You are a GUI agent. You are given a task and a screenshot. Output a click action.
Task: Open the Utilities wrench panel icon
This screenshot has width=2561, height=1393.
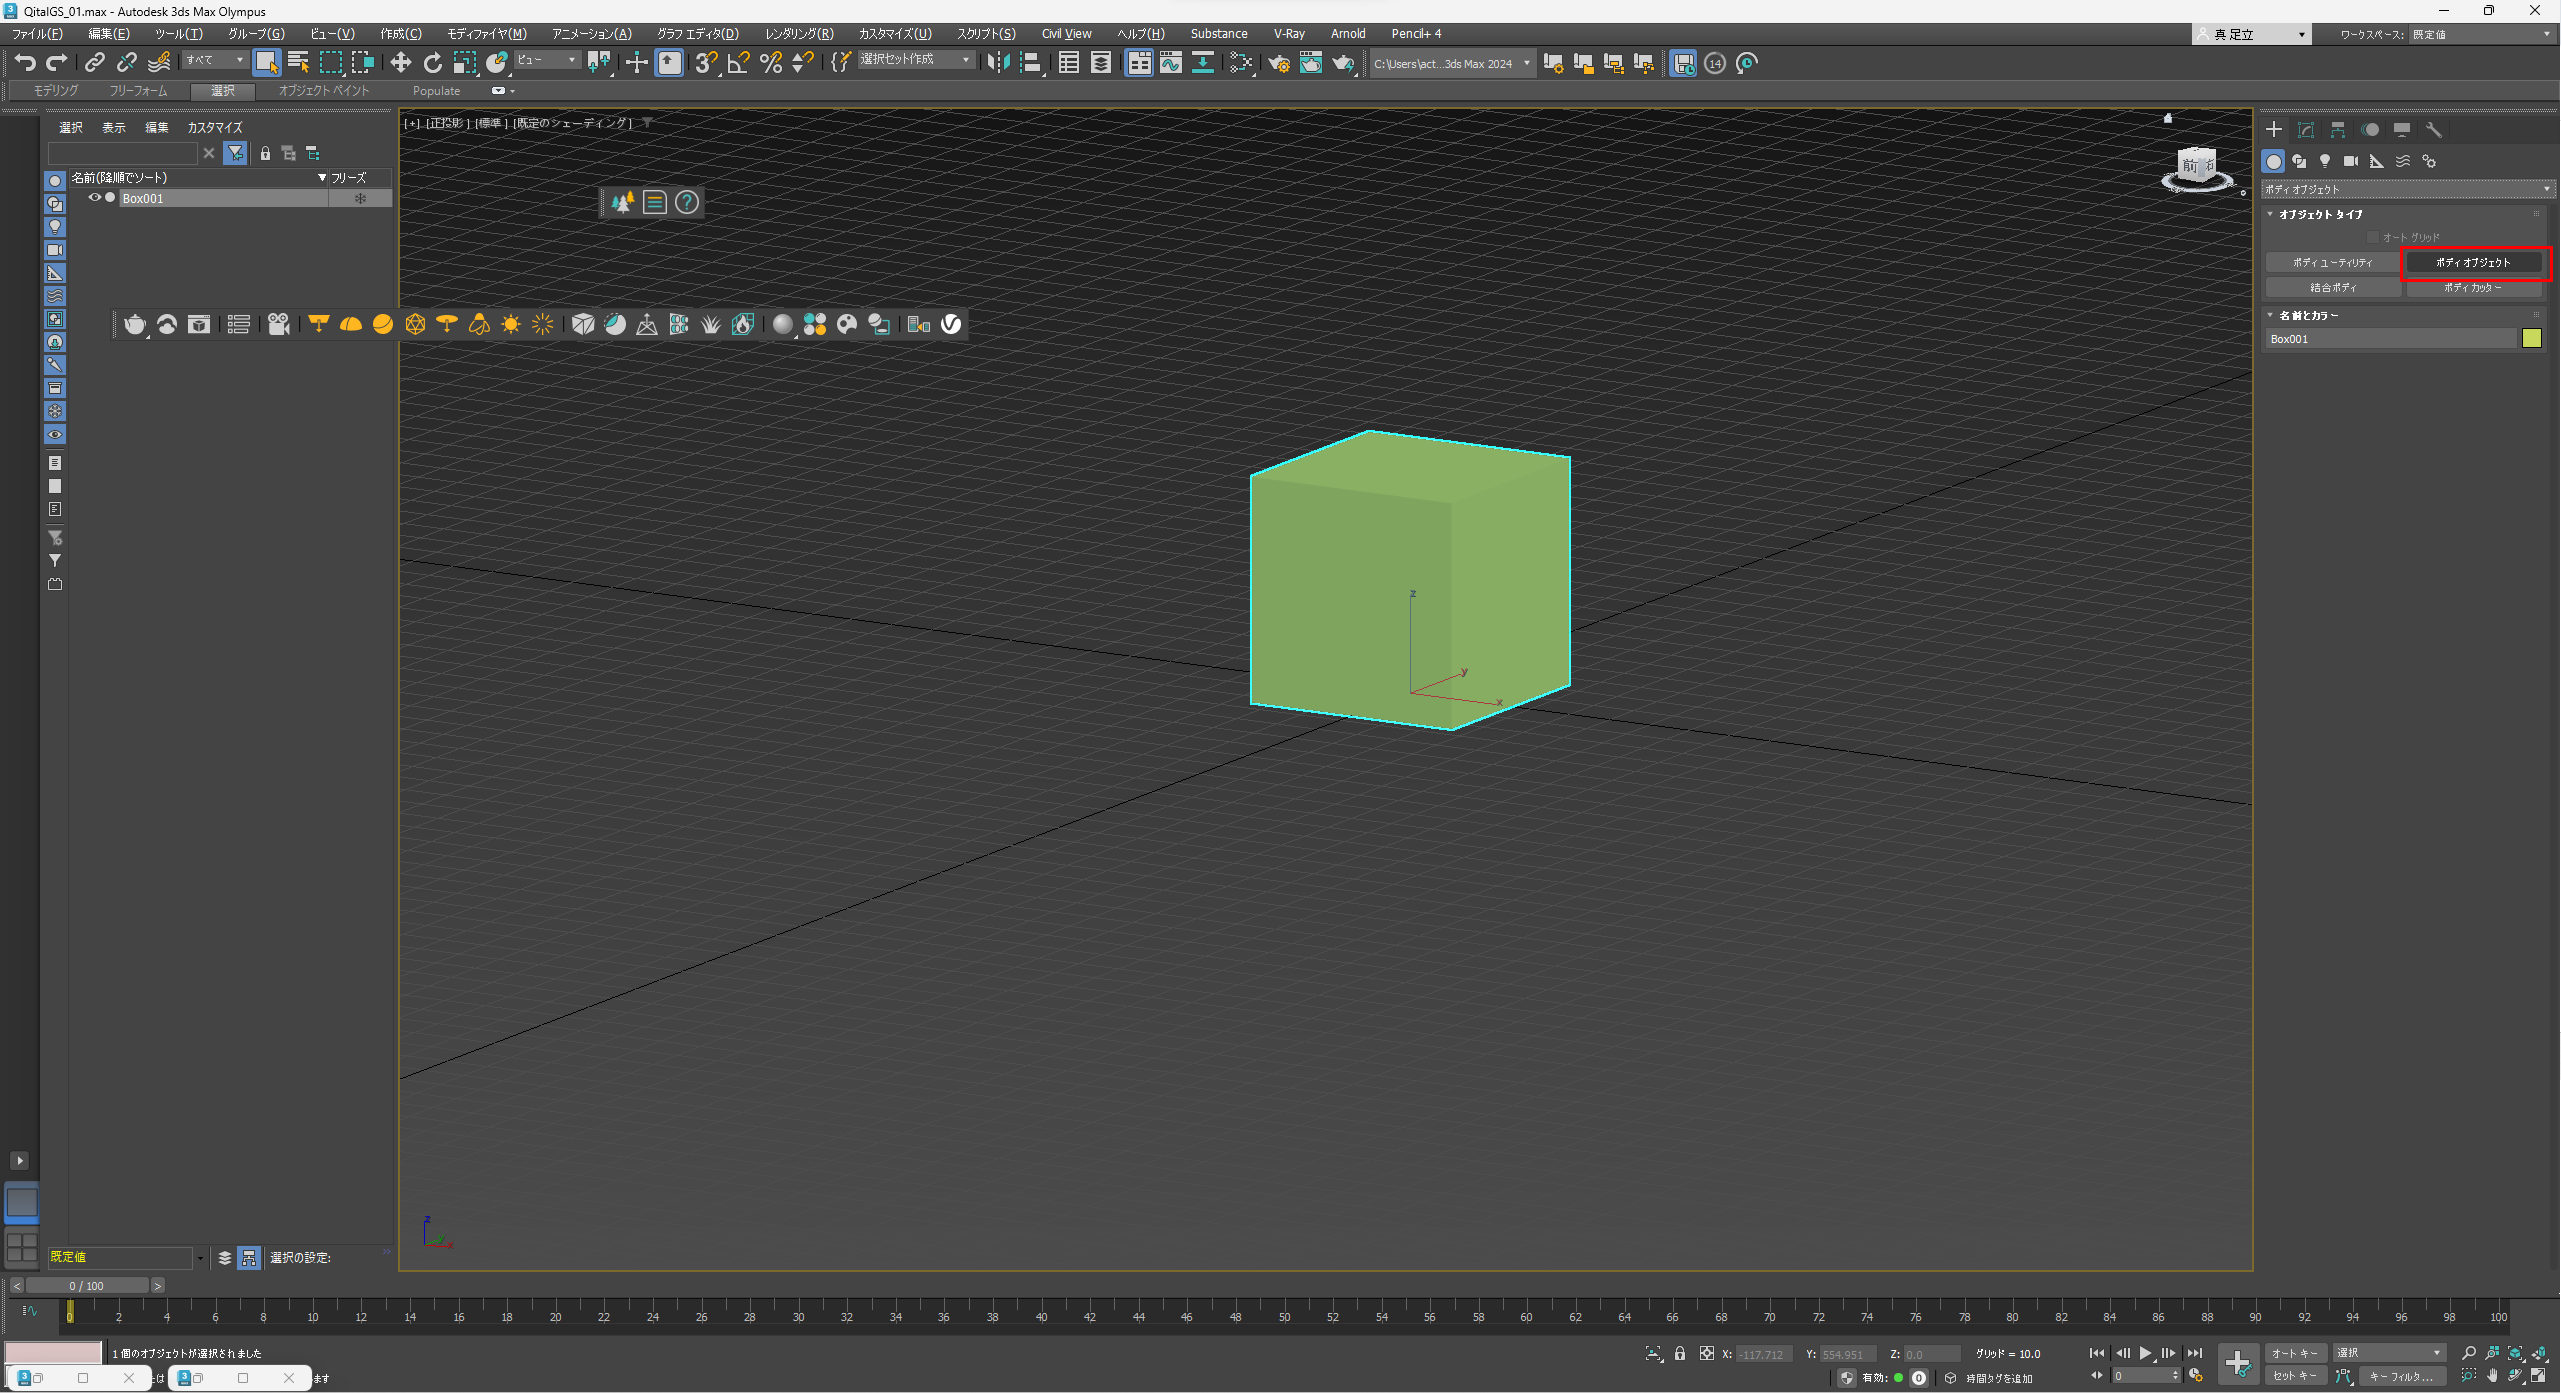click(2434, 130)
